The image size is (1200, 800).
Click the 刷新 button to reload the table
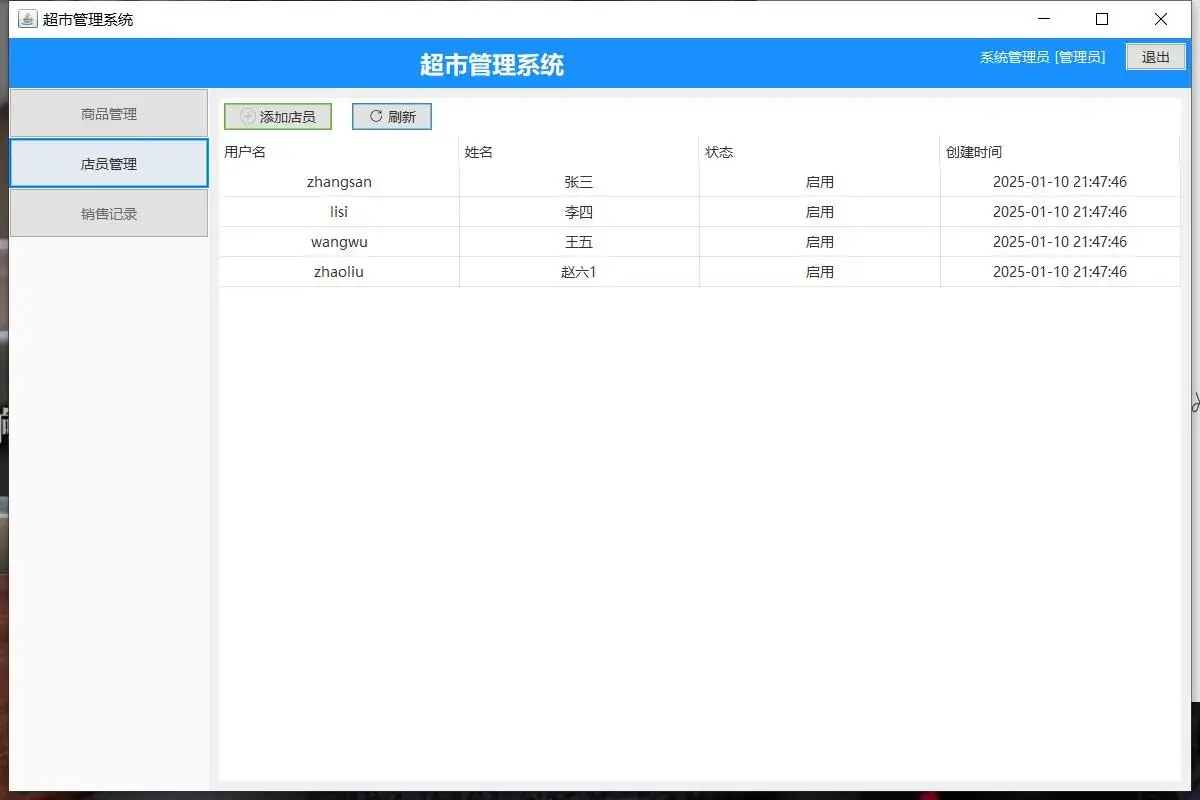coord(391,116)
